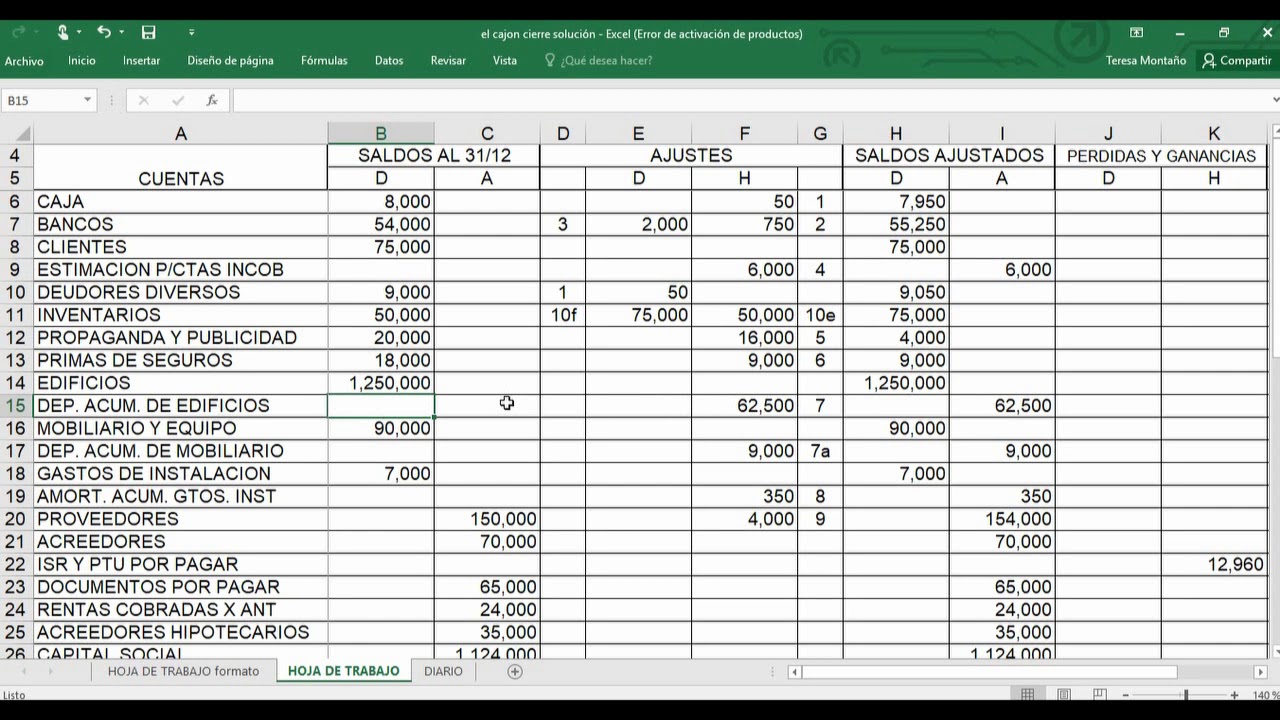Click the AJUSTES header cell
The height and width of the screenshot is (720, 1280).
(691, 156)
